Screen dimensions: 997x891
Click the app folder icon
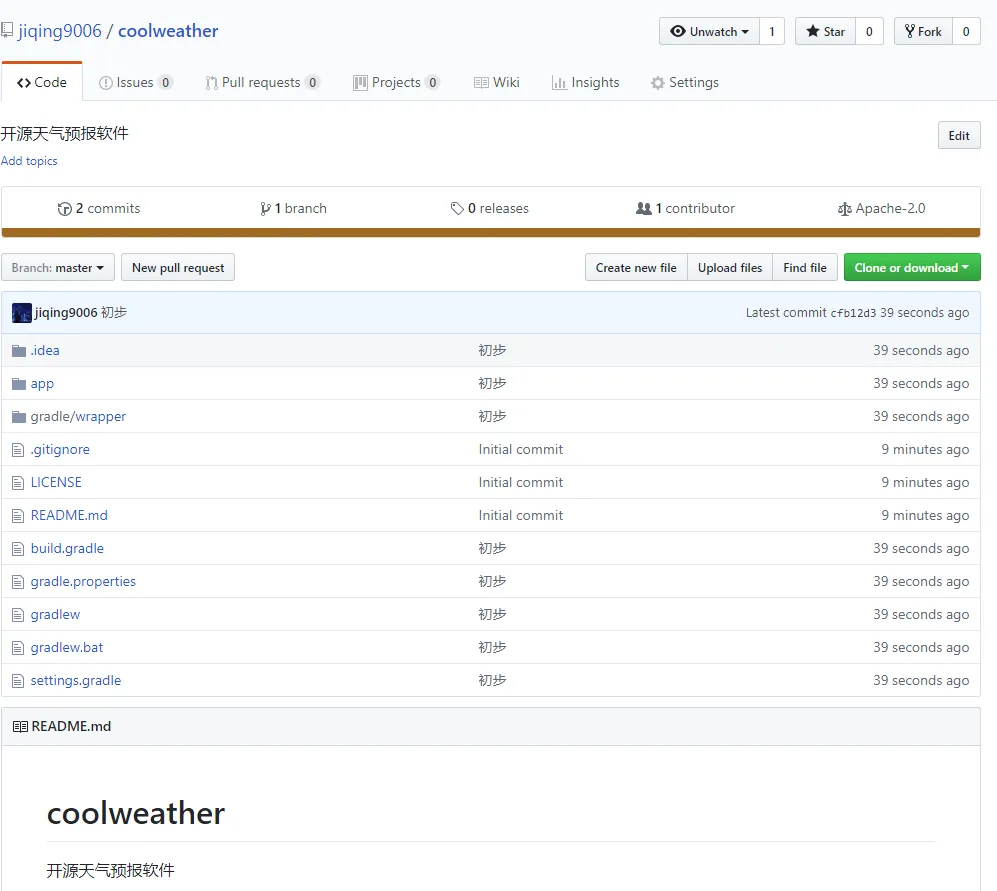[19, 383]
